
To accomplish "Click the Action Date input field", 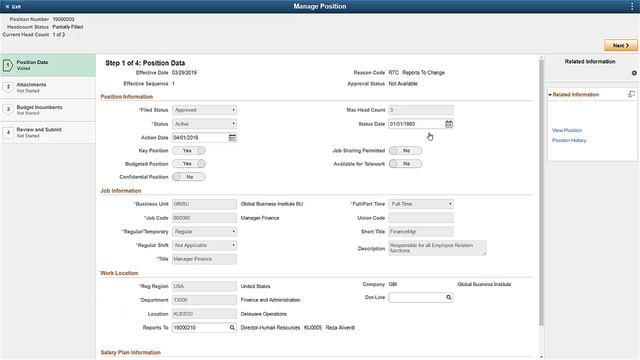I will coord(200,138).
